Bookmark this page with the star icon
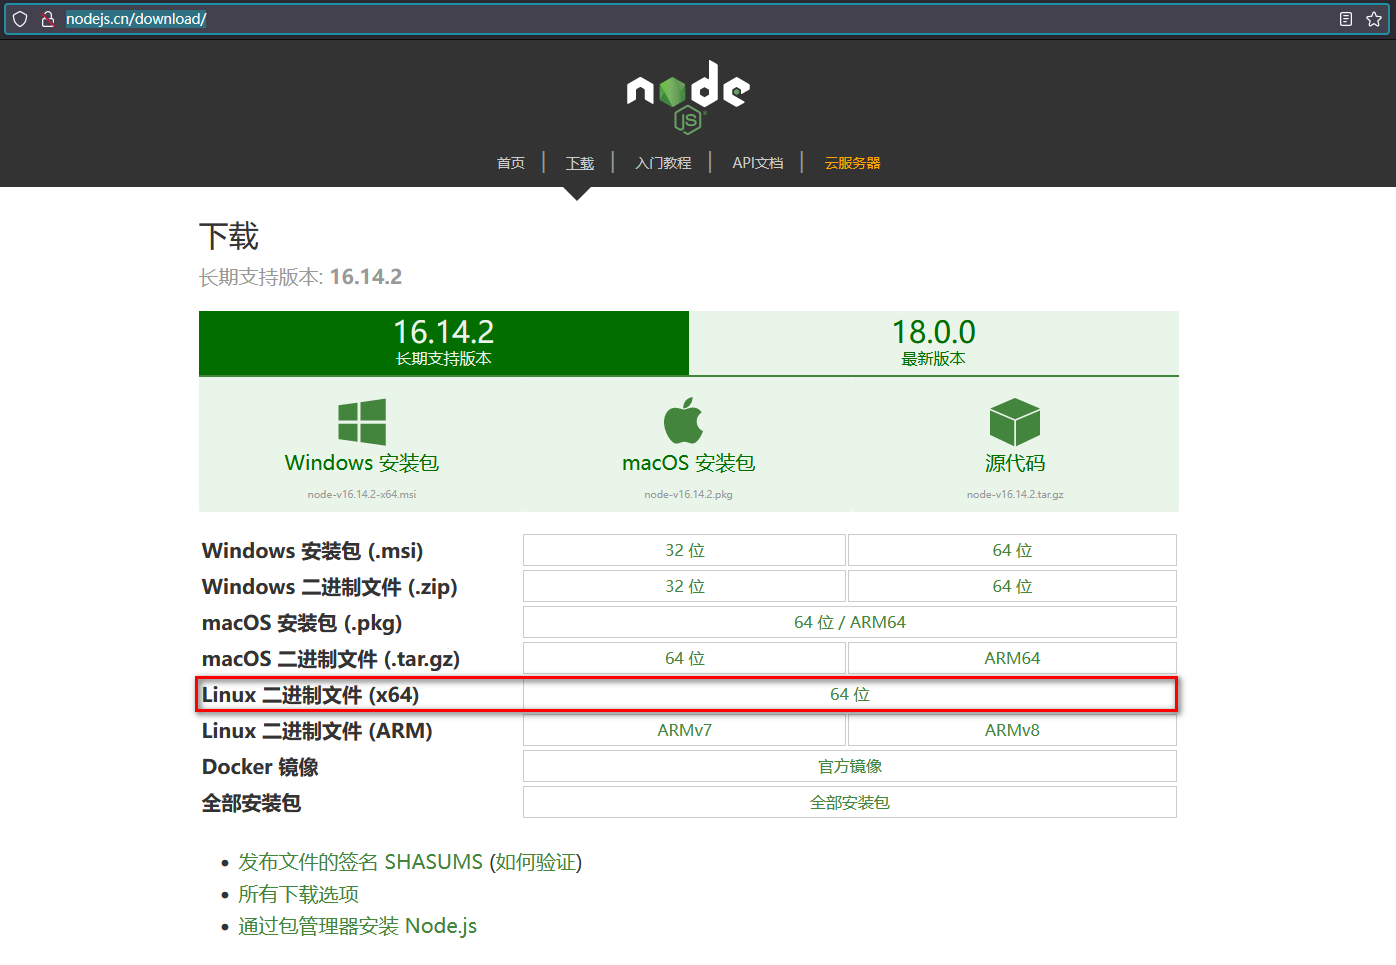1396x965 pixels. click(x=1374, y=19)
